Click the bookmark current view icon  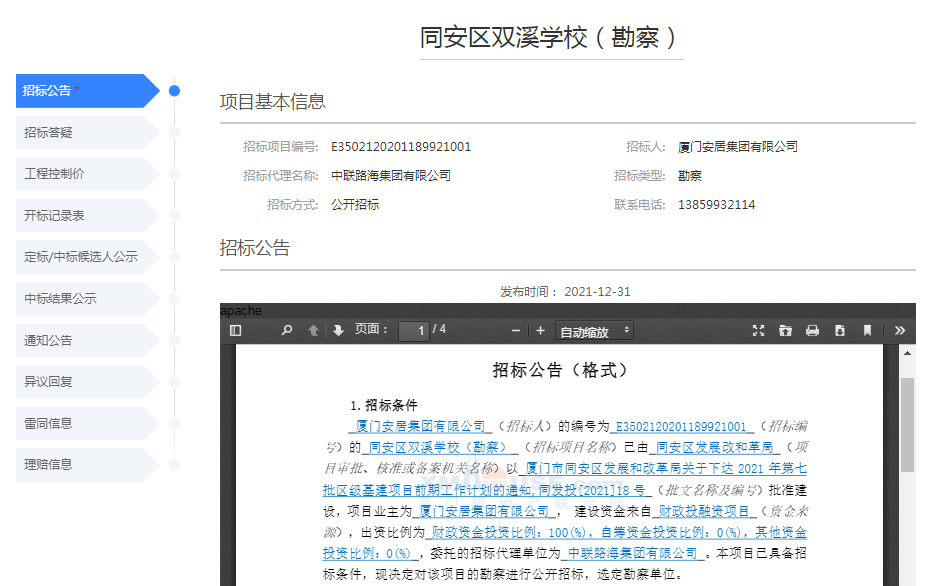click(867, 331)
